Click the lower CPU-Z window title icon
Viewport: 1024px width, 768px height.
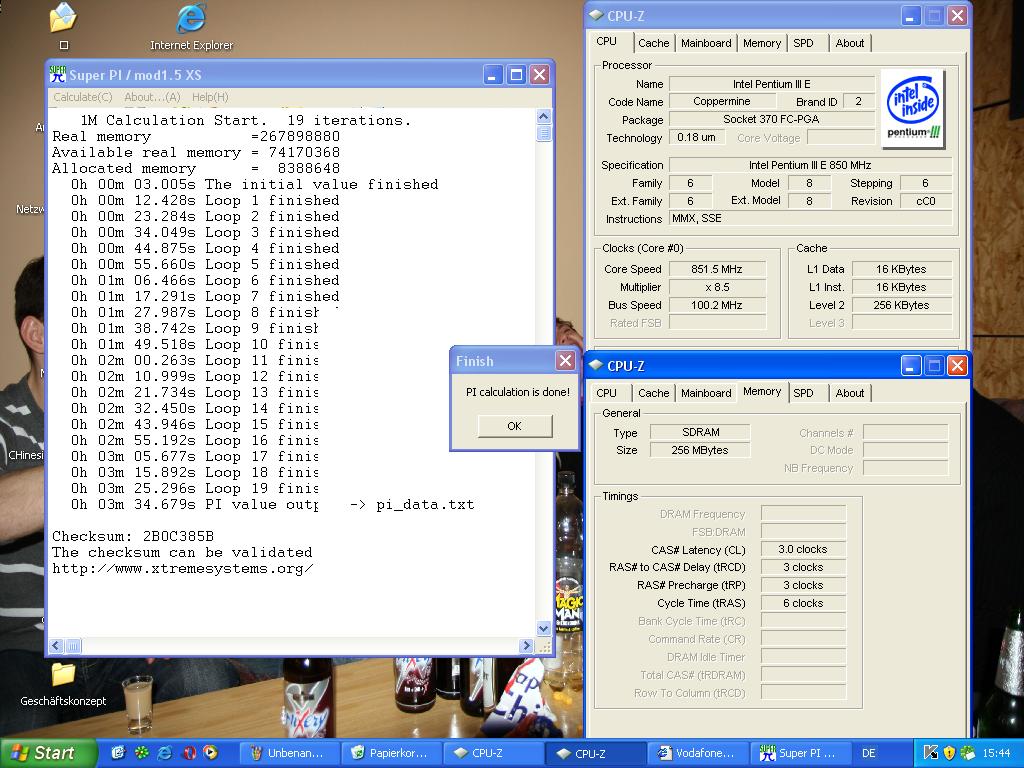(x=596, y=365)
